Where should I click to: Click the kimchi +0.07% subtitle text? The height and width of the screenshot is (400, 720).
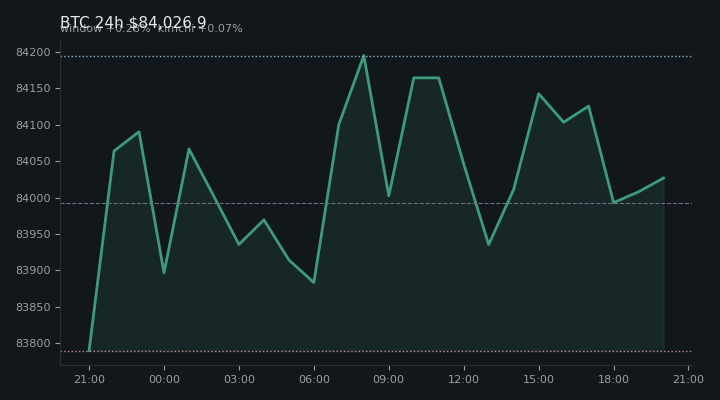tap(200, 29)
